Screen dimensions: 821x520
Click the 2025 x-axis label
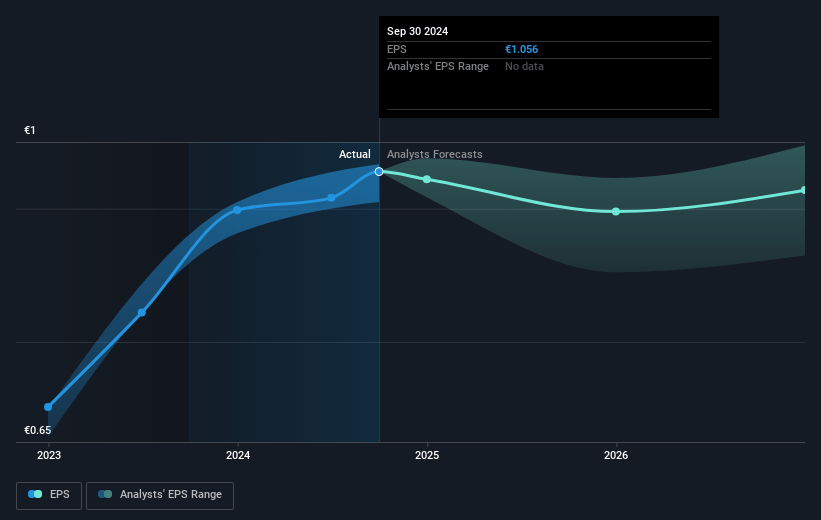click(427, 455)
